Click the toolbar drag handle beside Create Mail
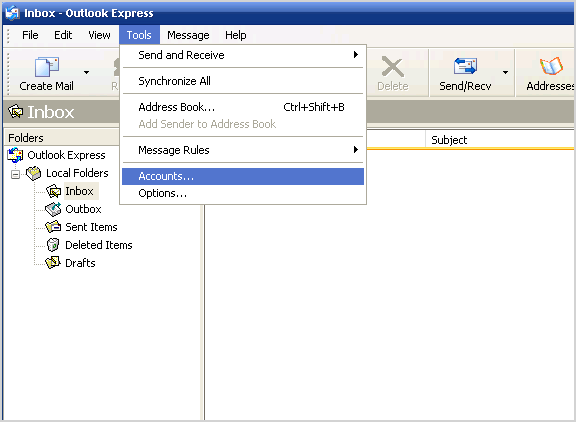Screen dimensions: 576x422 (8, 73)
